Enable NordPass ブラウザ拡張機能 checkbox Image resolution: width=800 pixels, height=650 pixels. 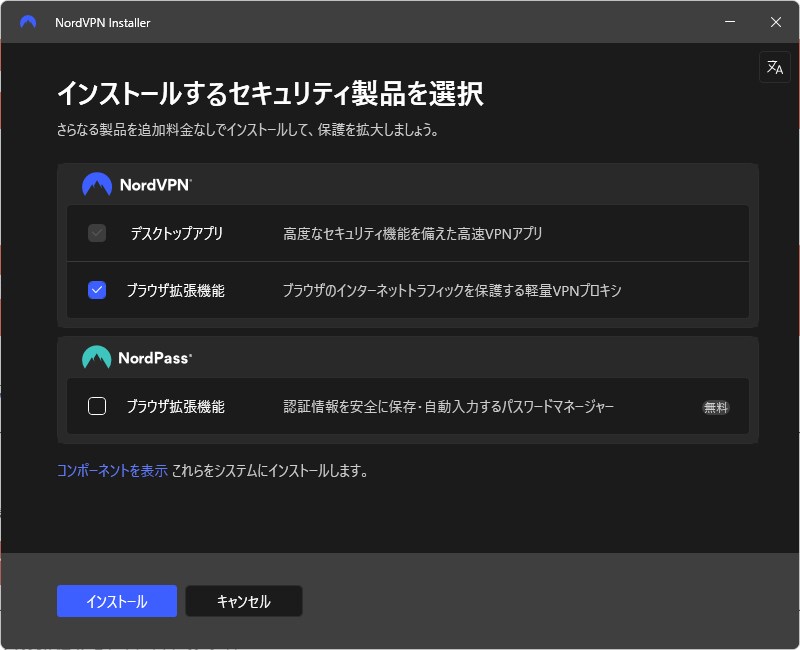pyautogui.click(x=97, y=406)
